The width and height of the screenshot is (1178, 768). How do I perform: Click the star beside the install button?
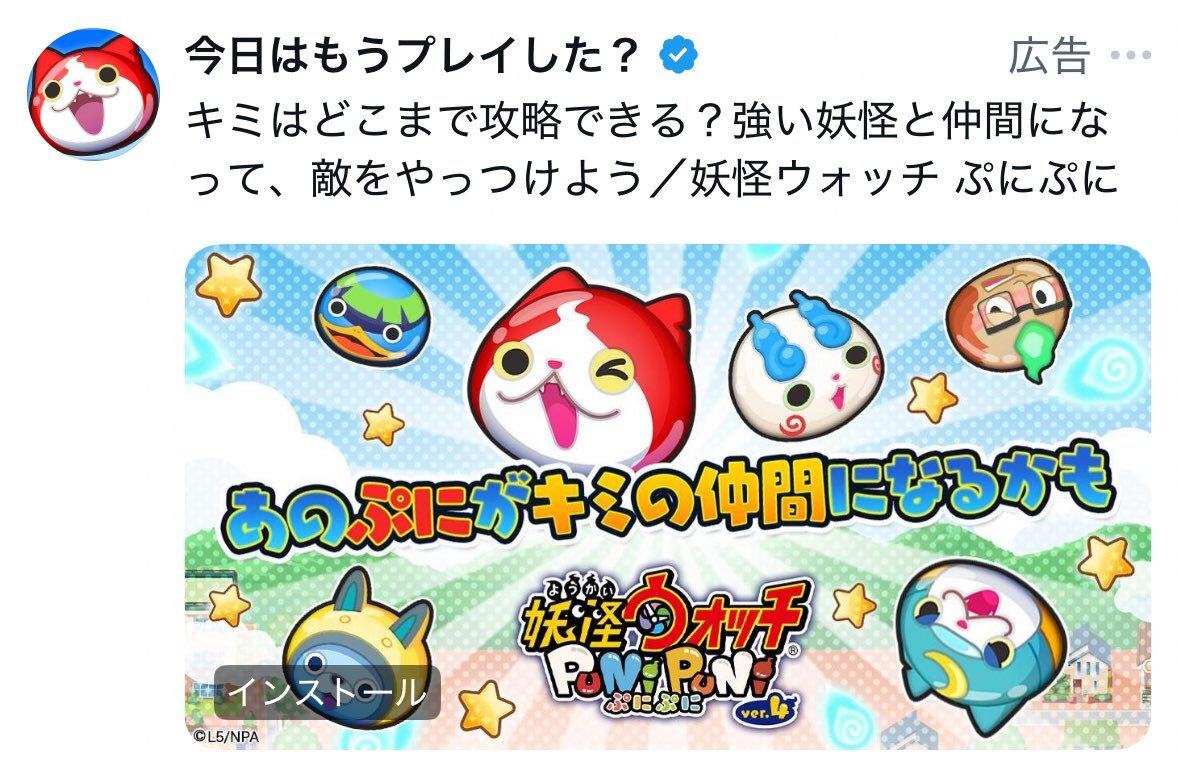[x=486, y=708]
